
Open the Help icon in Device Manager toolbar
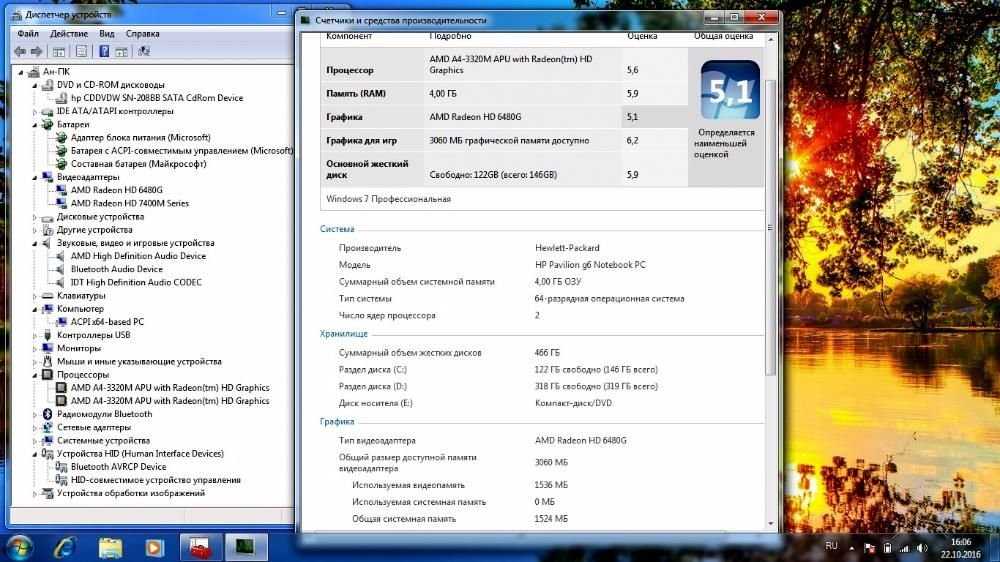click(x=104, y=52)
